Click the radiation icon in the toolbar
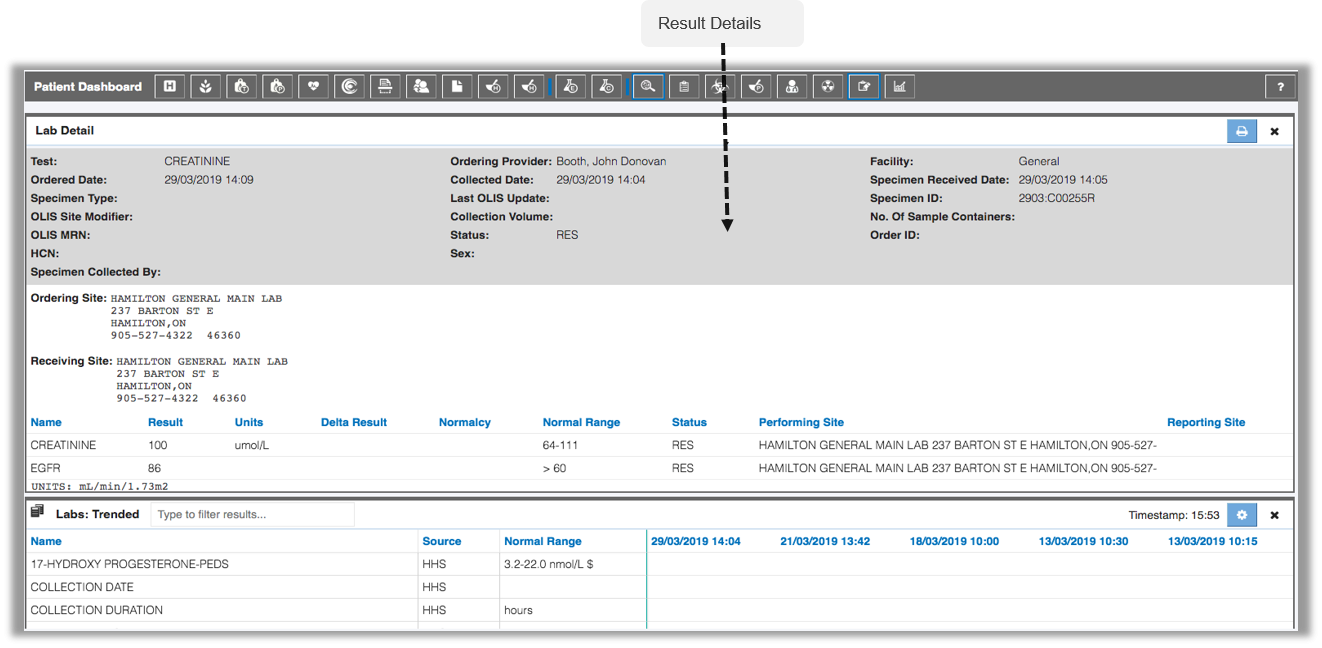The width and height of the screenshot is (1322, 648). (827, 86)
